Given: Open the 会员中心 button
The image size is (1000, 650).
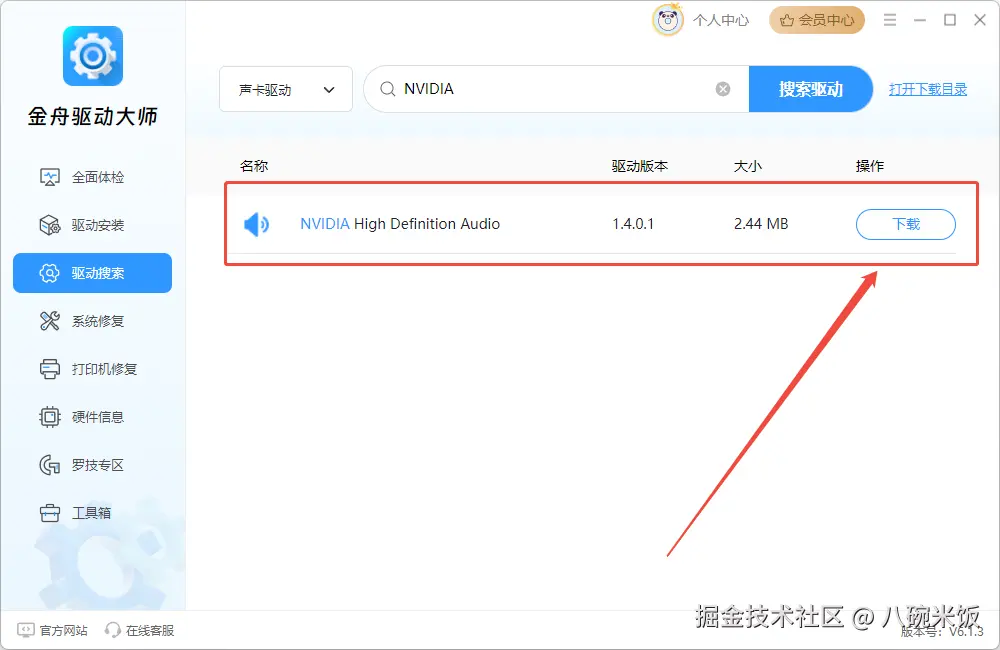Looking at the screenshot, I should tap(817, 20).
